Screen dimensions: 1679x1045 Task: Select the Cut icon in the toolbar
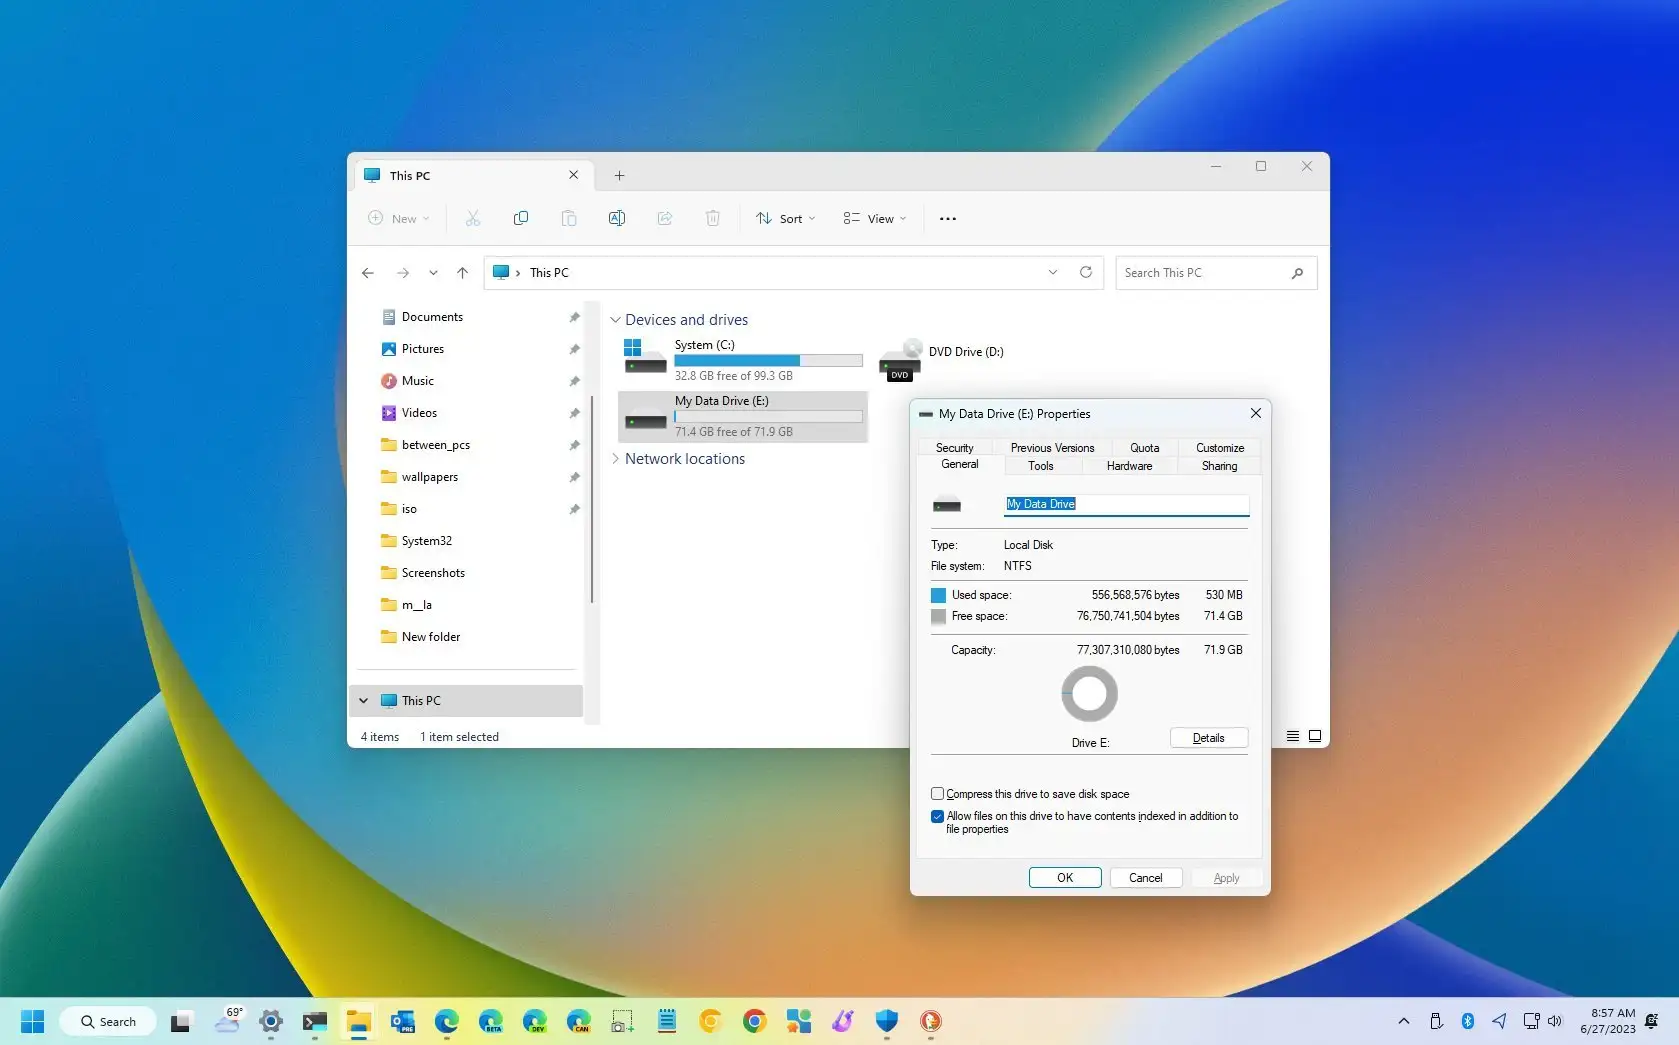coord(473,218)
